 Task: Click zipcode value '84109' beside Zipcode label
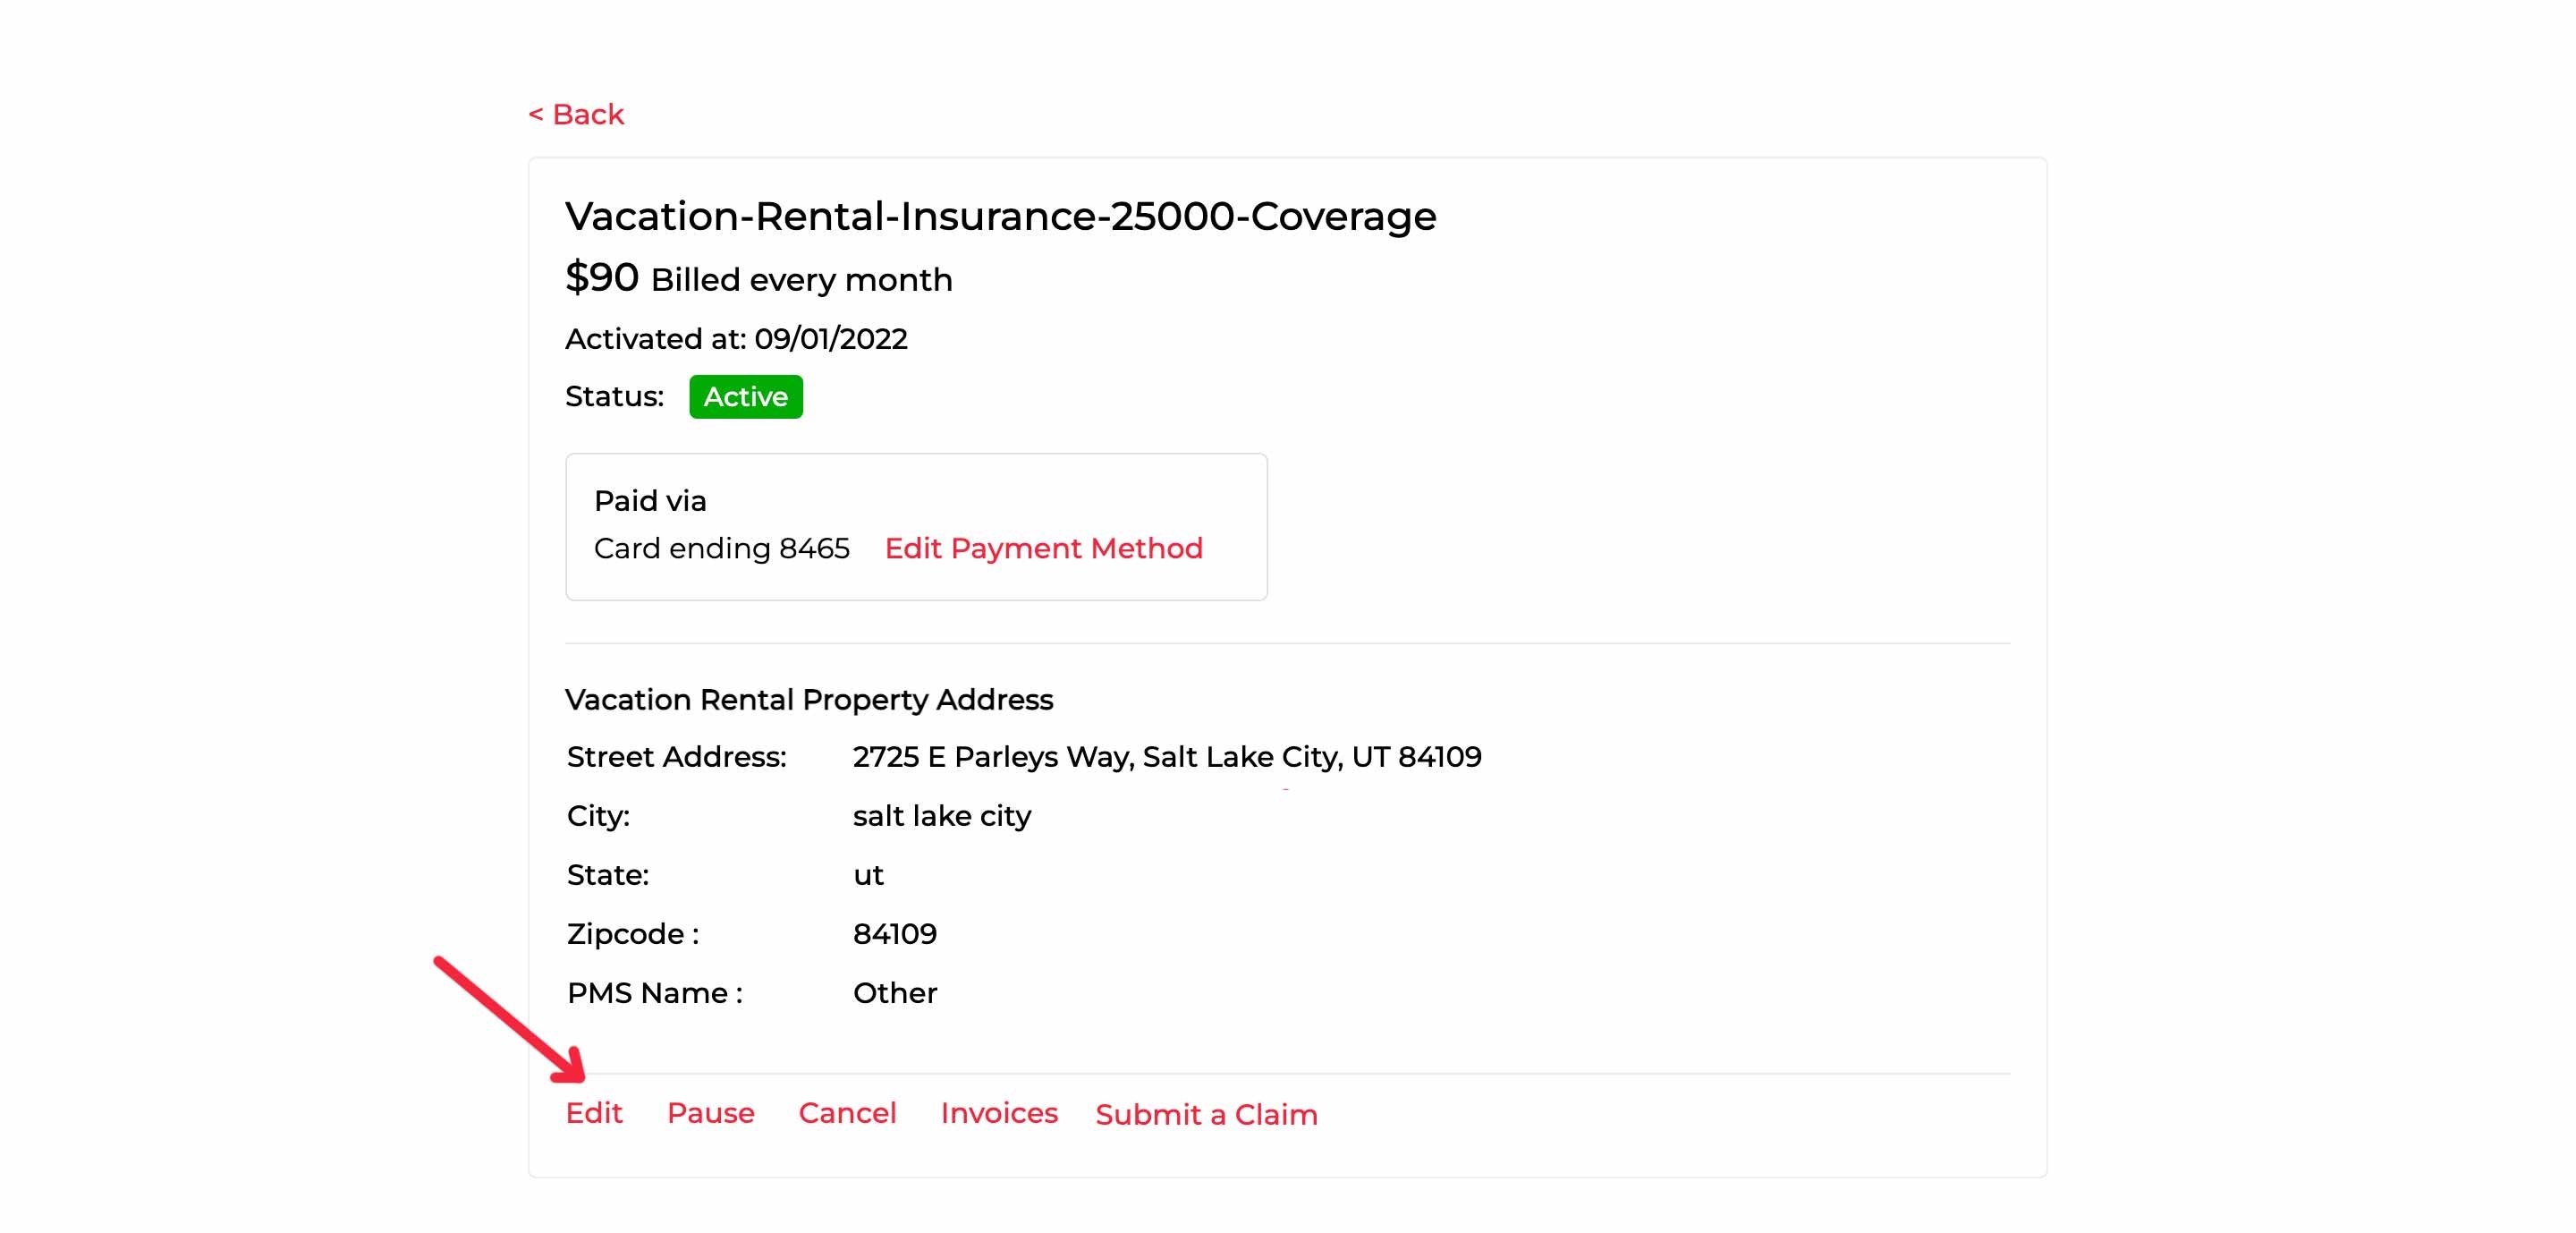click(894, 934)
